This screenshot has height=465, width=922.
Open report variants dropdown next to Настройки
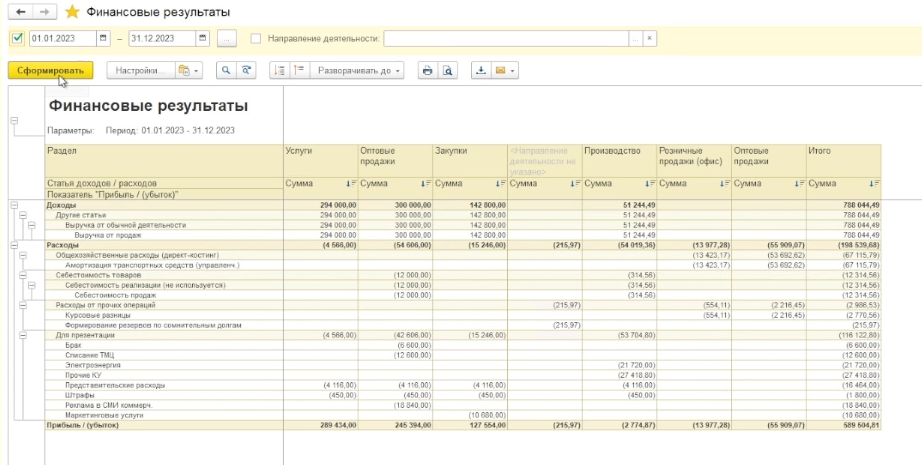click(189, 71)
